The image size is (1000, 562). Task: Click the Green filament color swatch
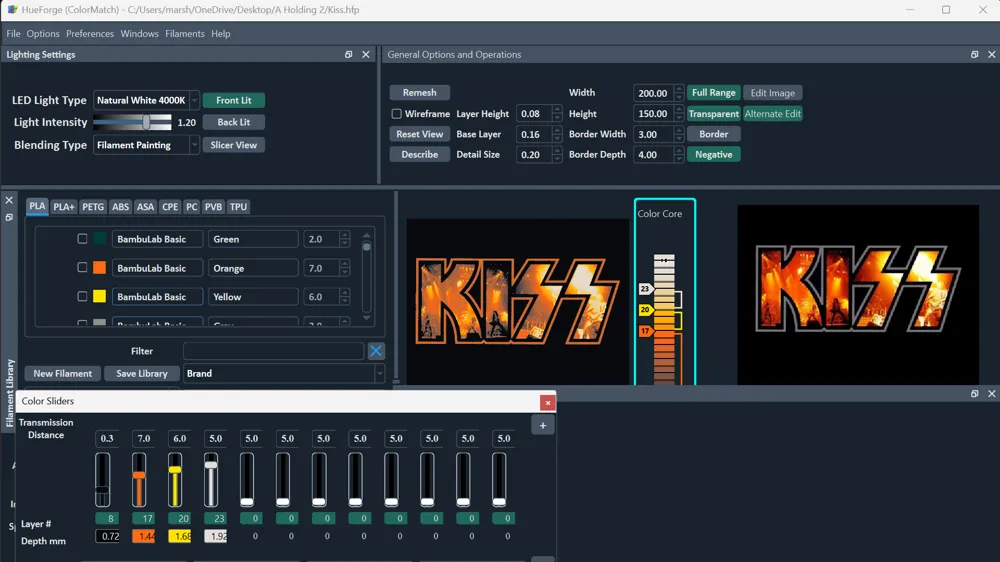[99, 239]
